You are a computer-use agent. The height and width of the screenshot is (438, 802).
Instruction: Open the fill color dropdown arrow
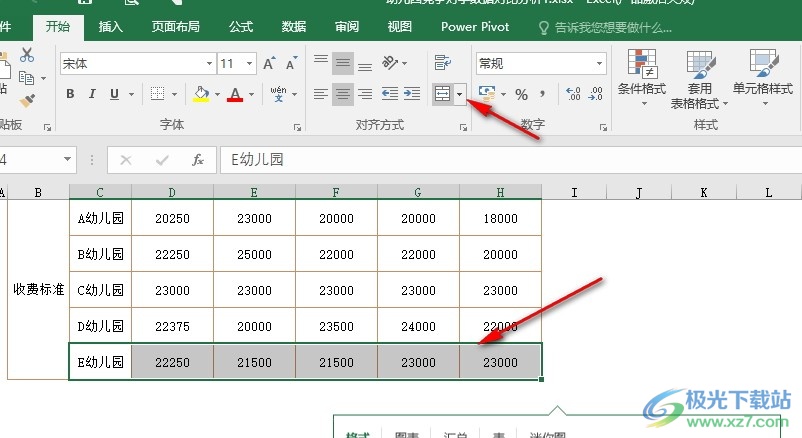point(217,94)
